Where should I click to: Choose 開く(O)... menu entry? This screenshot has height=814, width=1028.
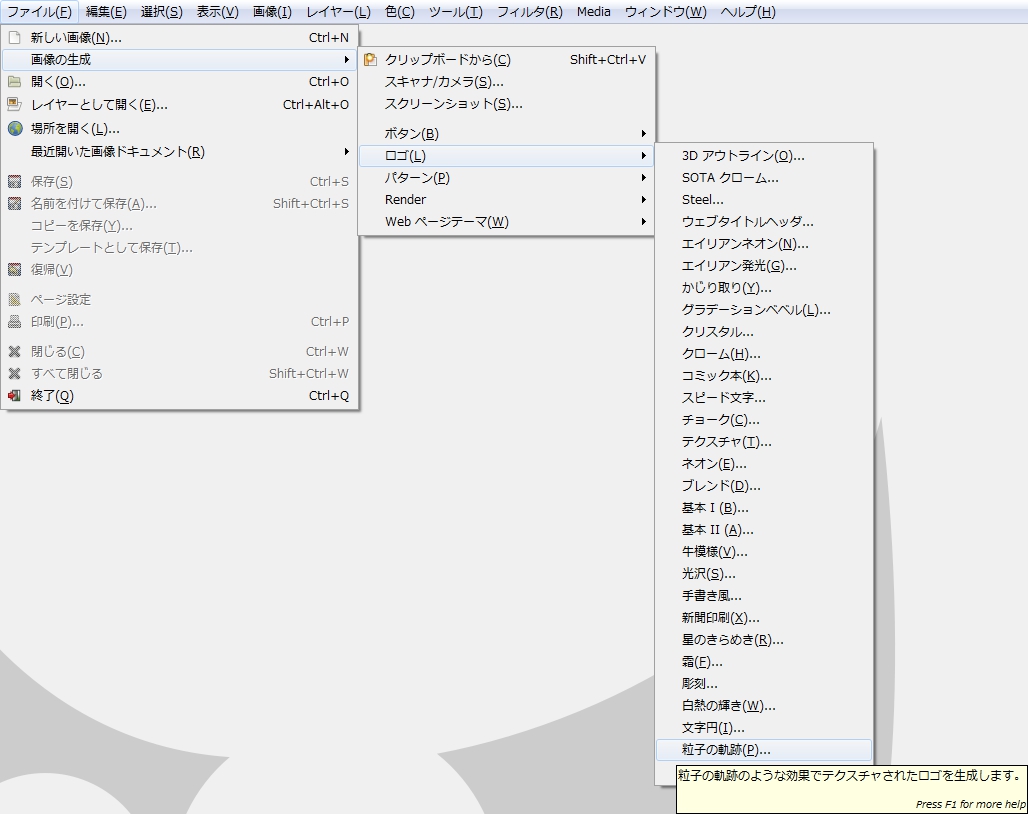click(180, 82)
